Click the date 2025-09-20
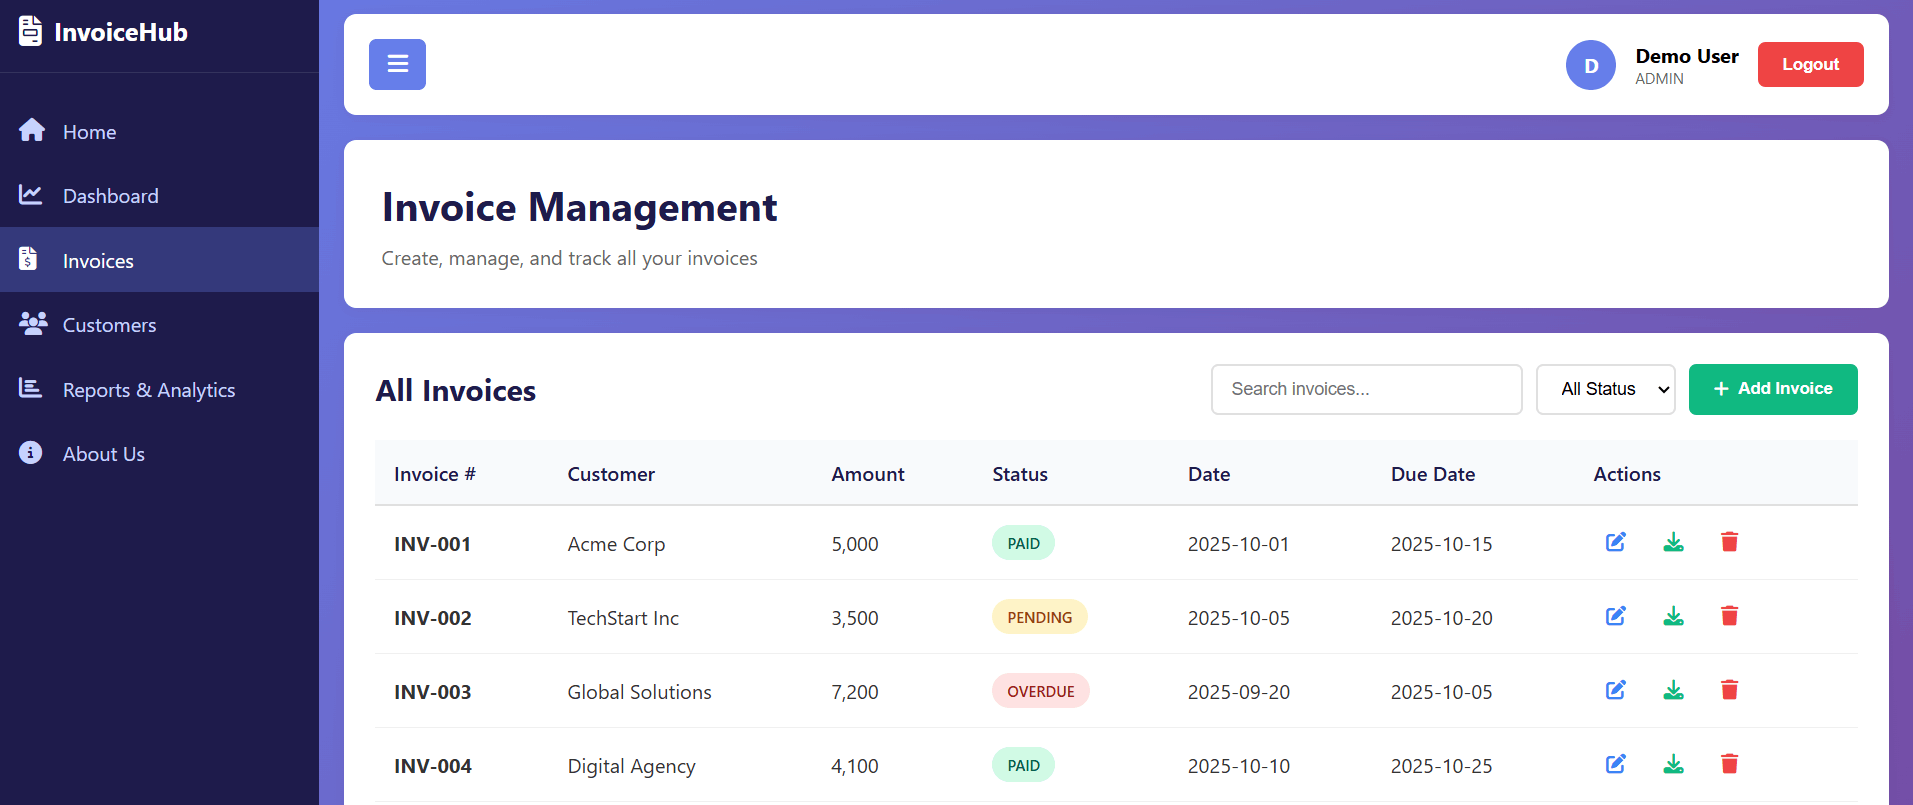 pyautogui.click(x=1238, y=692)
